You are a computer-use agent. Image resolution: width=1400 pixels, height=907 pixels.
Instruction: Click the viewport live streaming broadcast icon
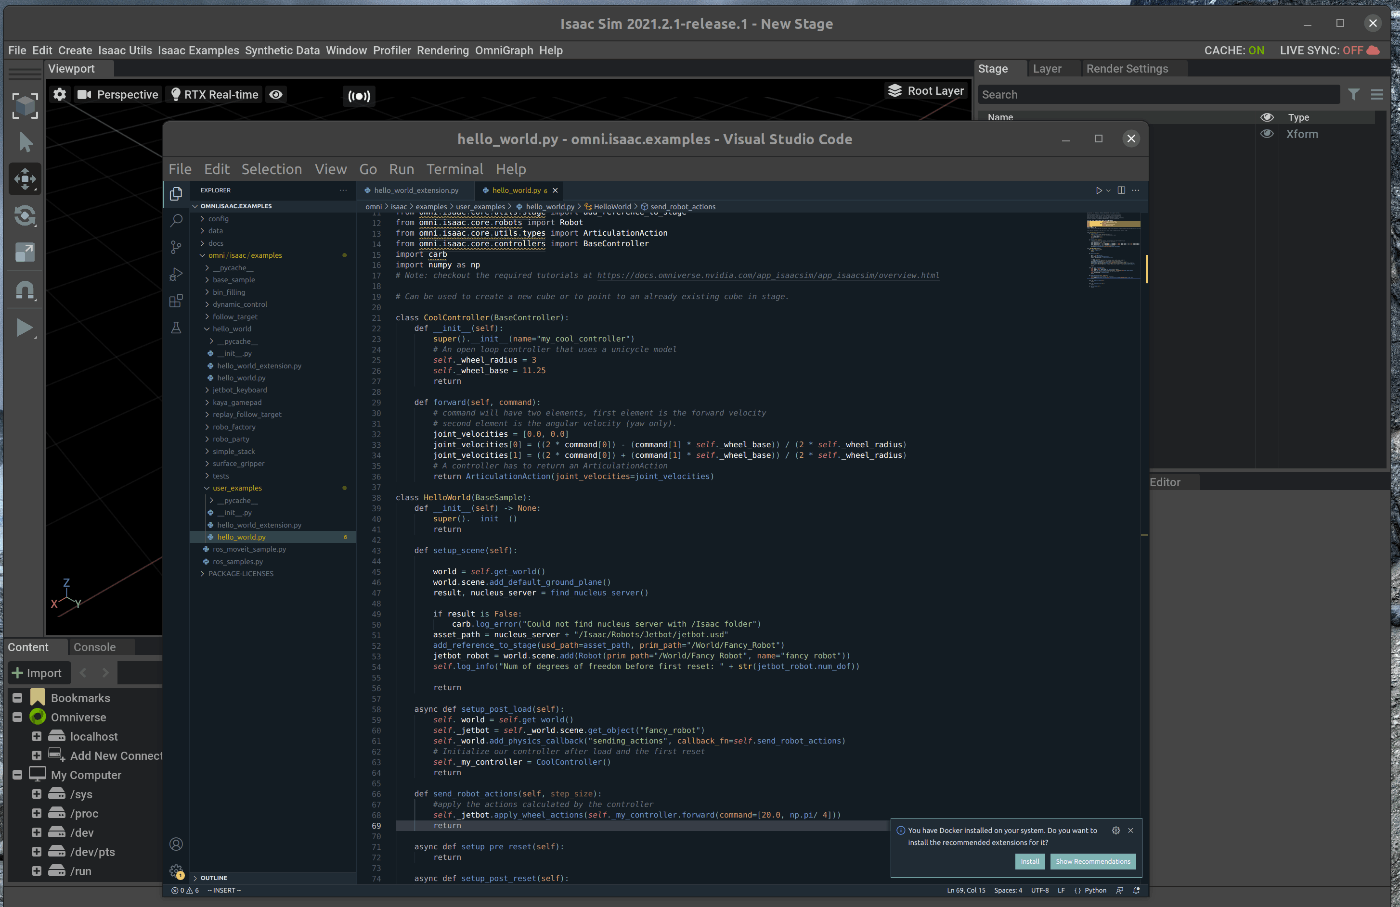click(x=358, y=96)
